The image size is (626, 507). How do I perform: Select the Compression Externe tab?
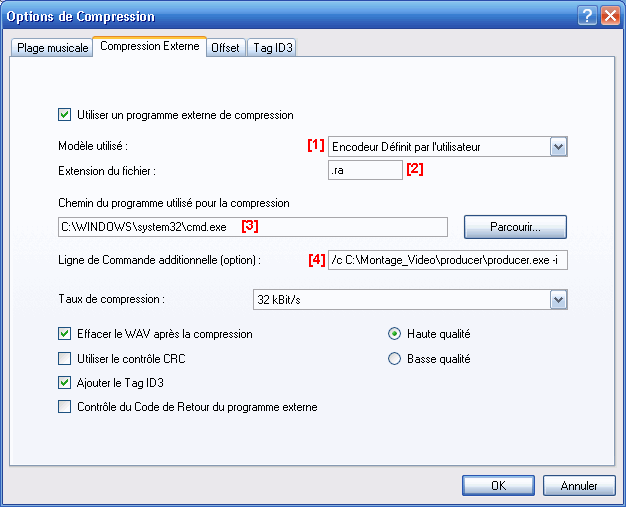point(150,46)
